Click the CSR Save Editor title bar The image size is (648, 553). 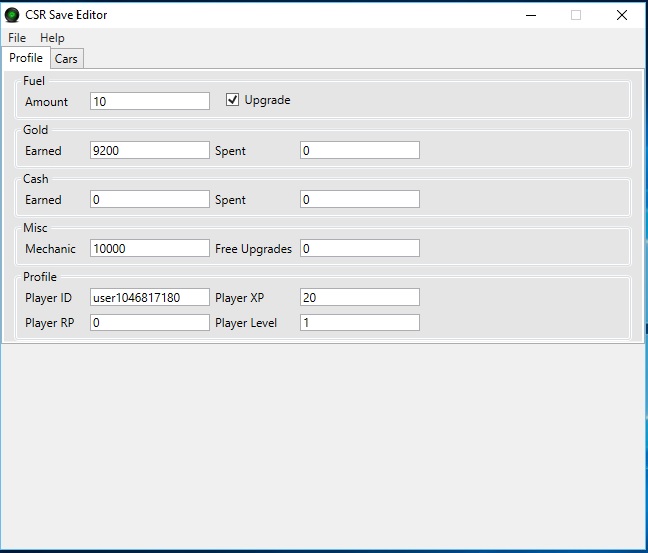click(x=300, y=15)
